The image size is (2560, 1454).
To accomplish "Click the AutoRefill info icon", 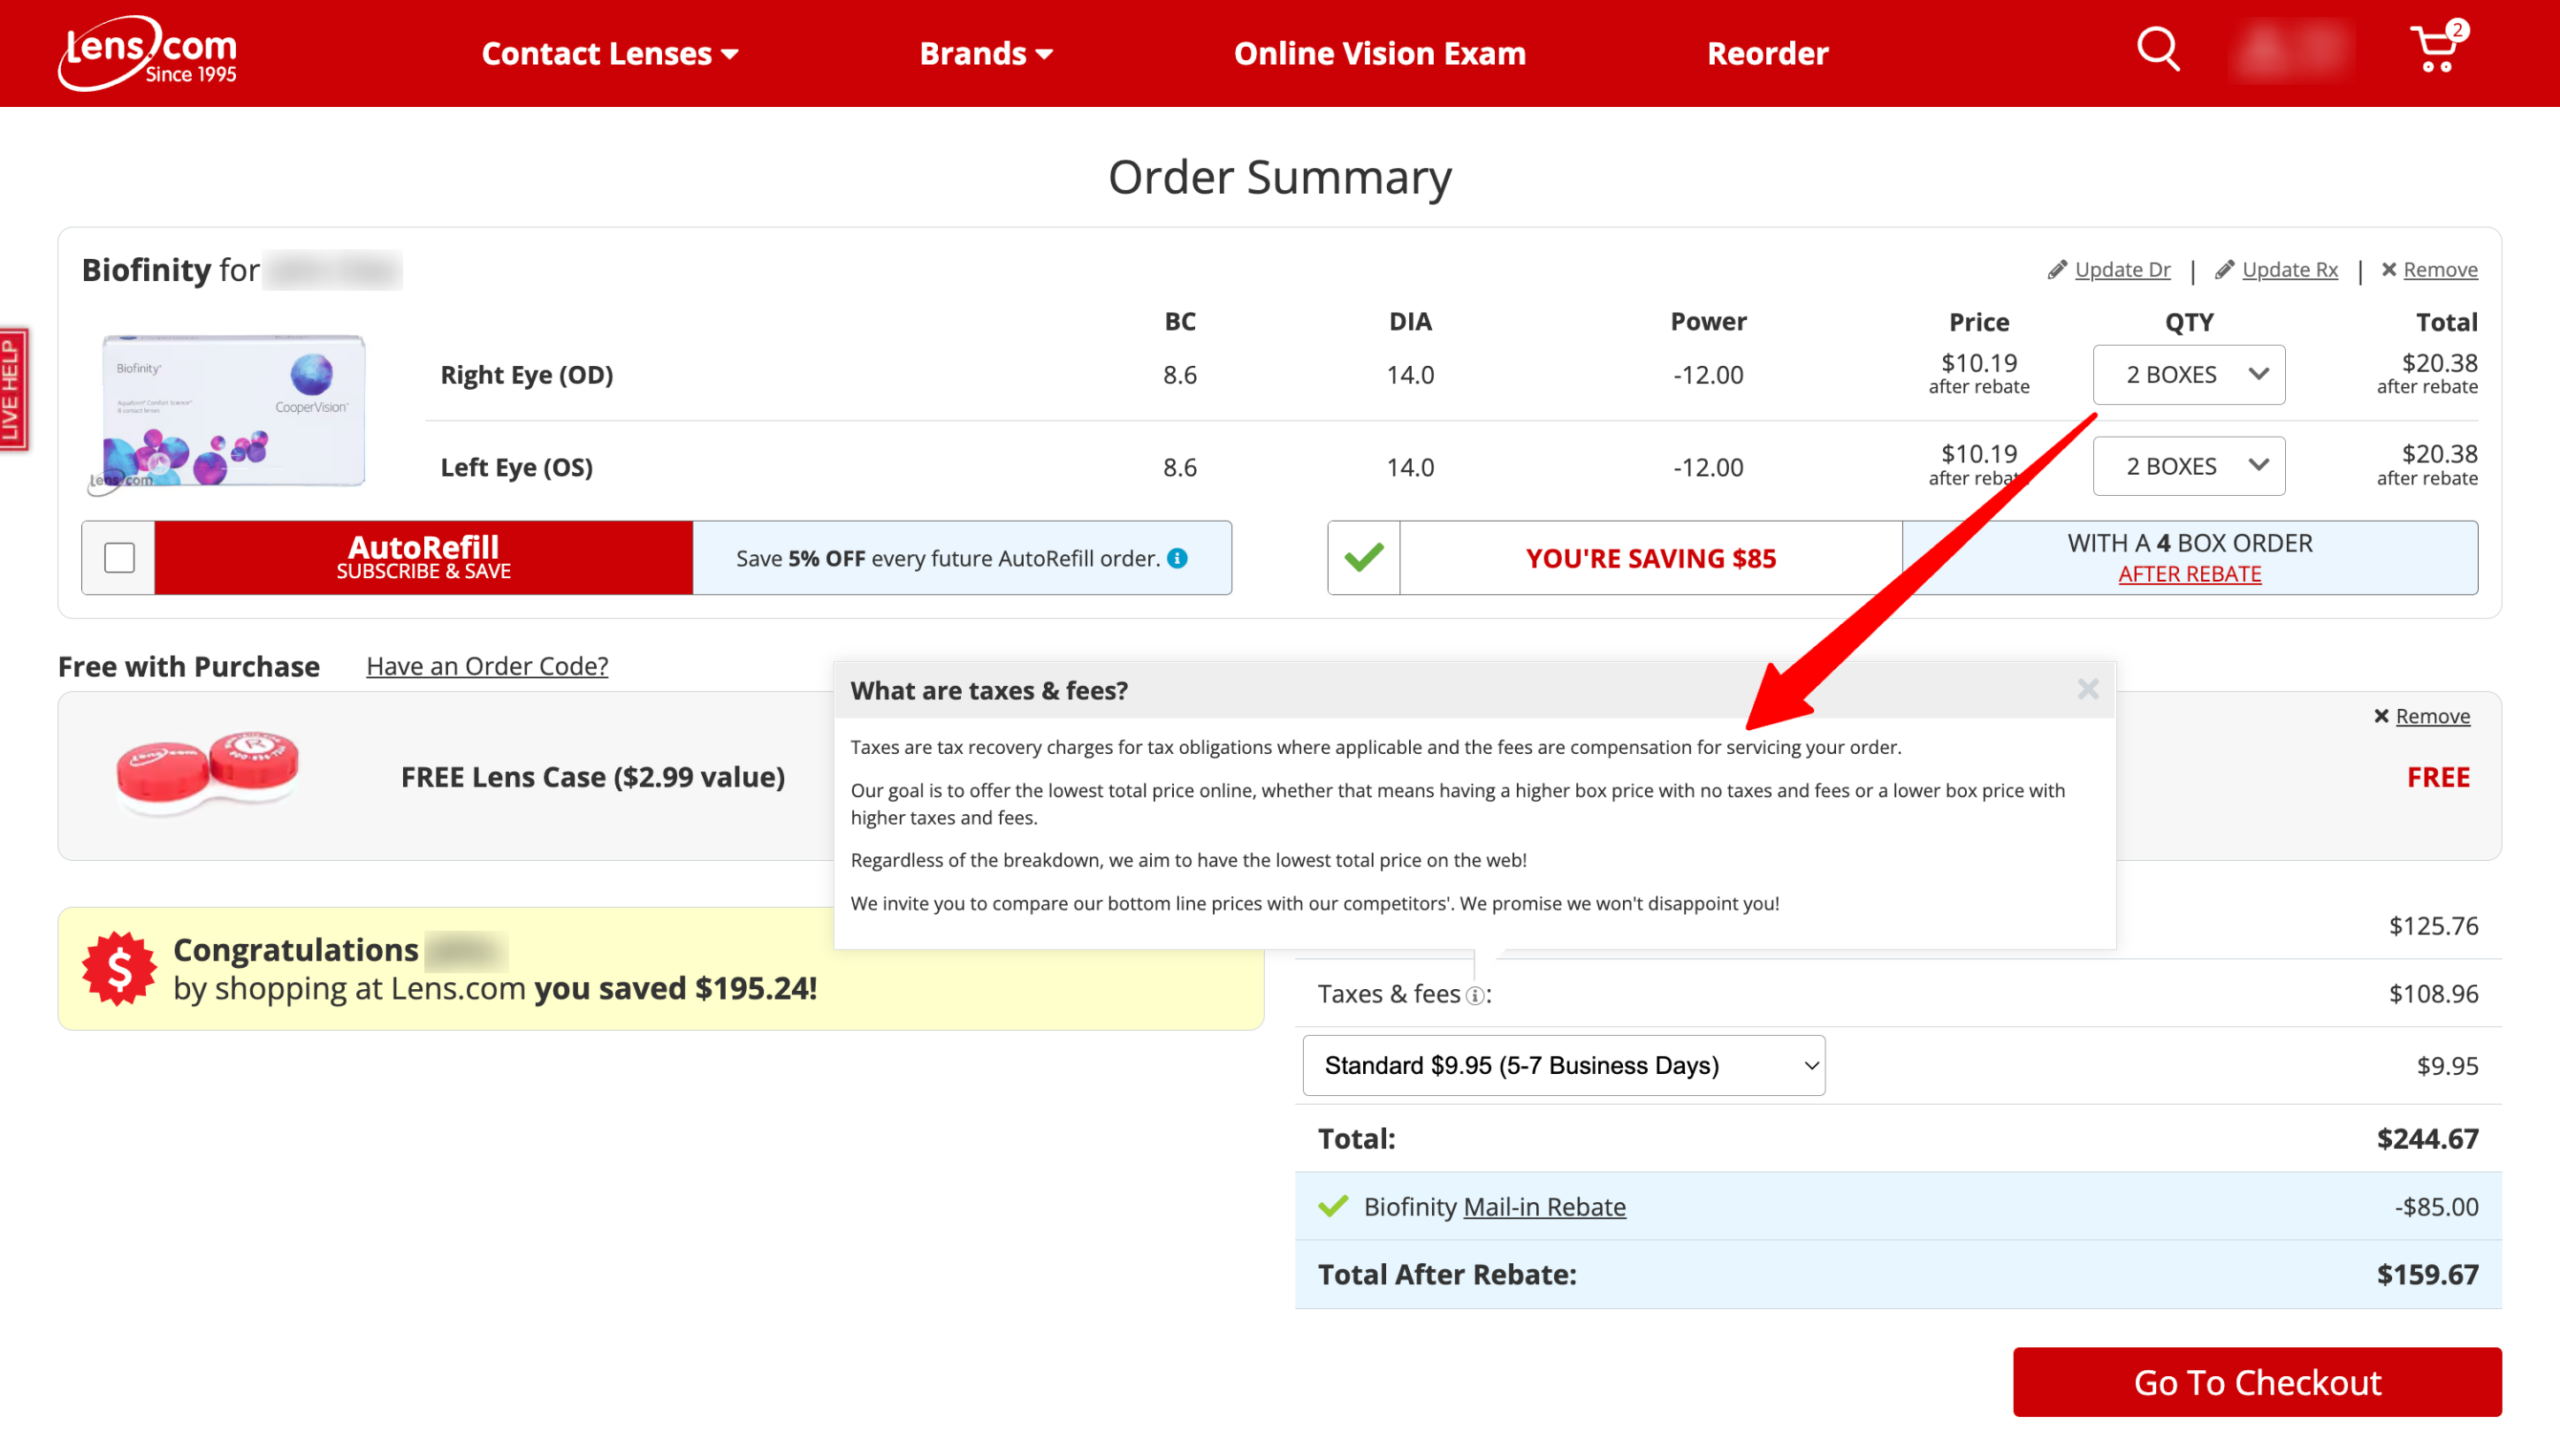I will coord(1178,558).
